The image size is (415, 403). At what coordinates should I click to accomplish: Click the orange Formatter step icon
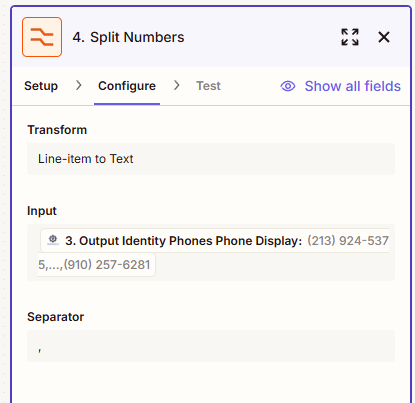pos(42,37)
